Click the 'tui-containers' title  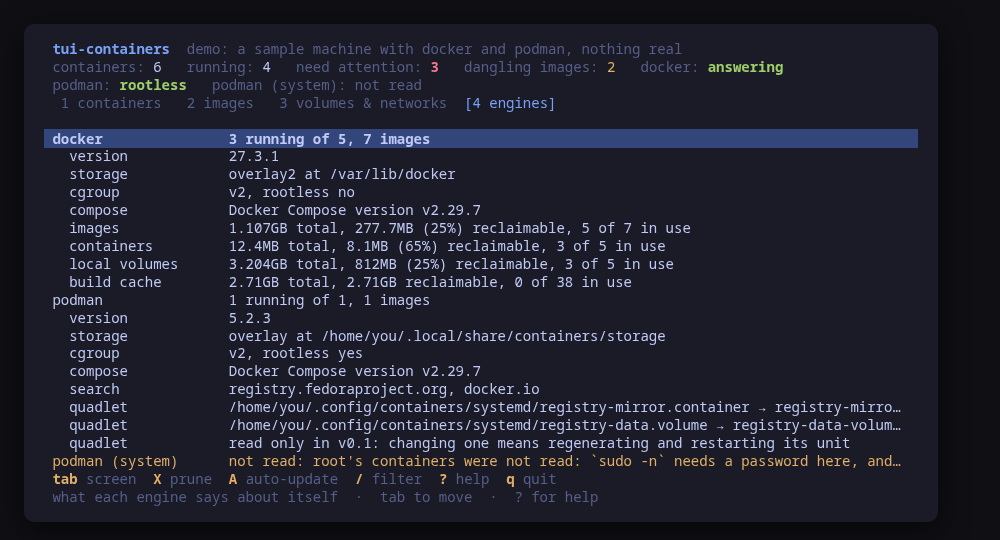111,49
